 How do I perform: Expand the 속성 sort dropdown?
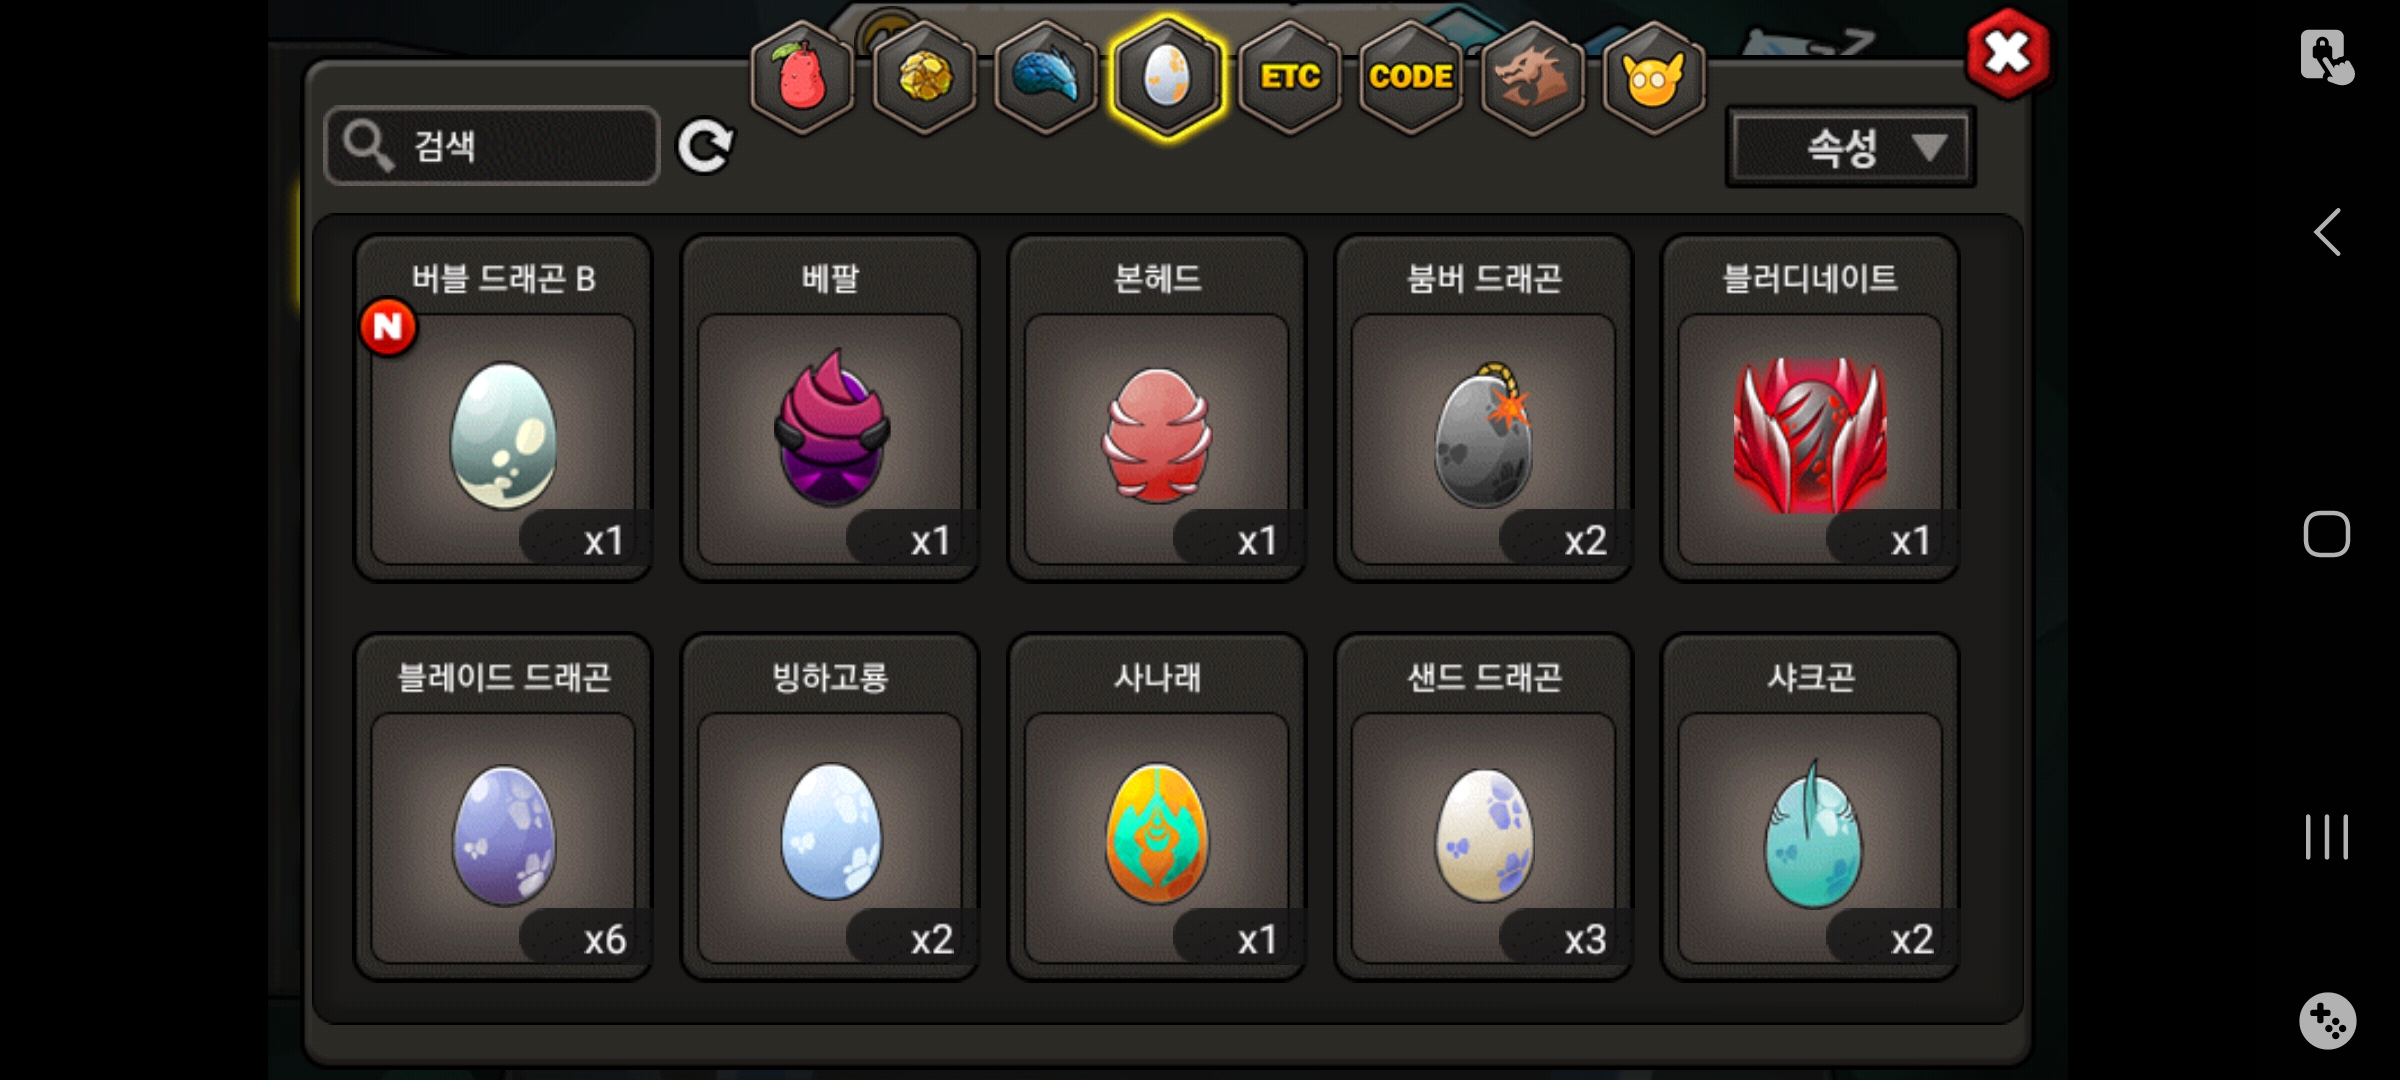point(1850,148)
